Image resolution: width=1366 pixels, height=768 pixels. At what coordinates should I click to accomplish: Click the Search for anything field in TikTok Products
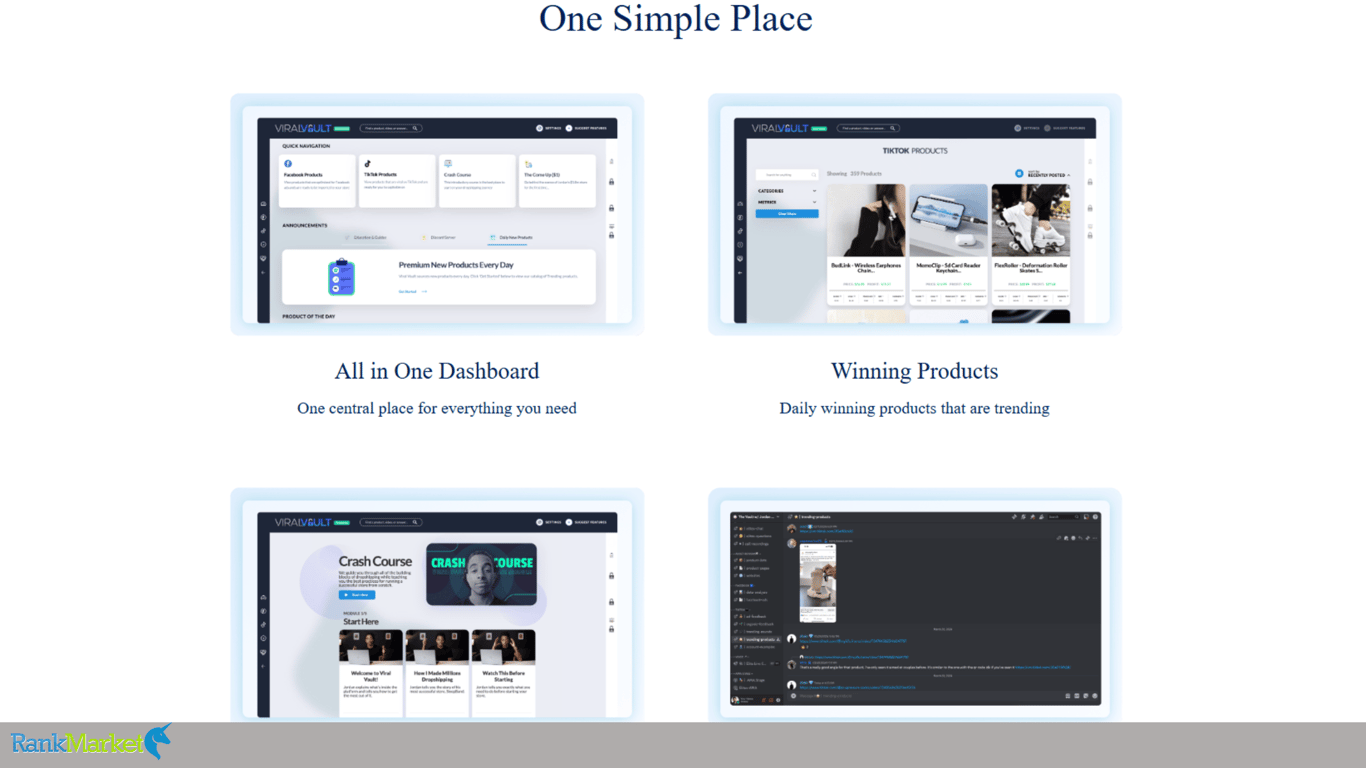click(787, 175)
